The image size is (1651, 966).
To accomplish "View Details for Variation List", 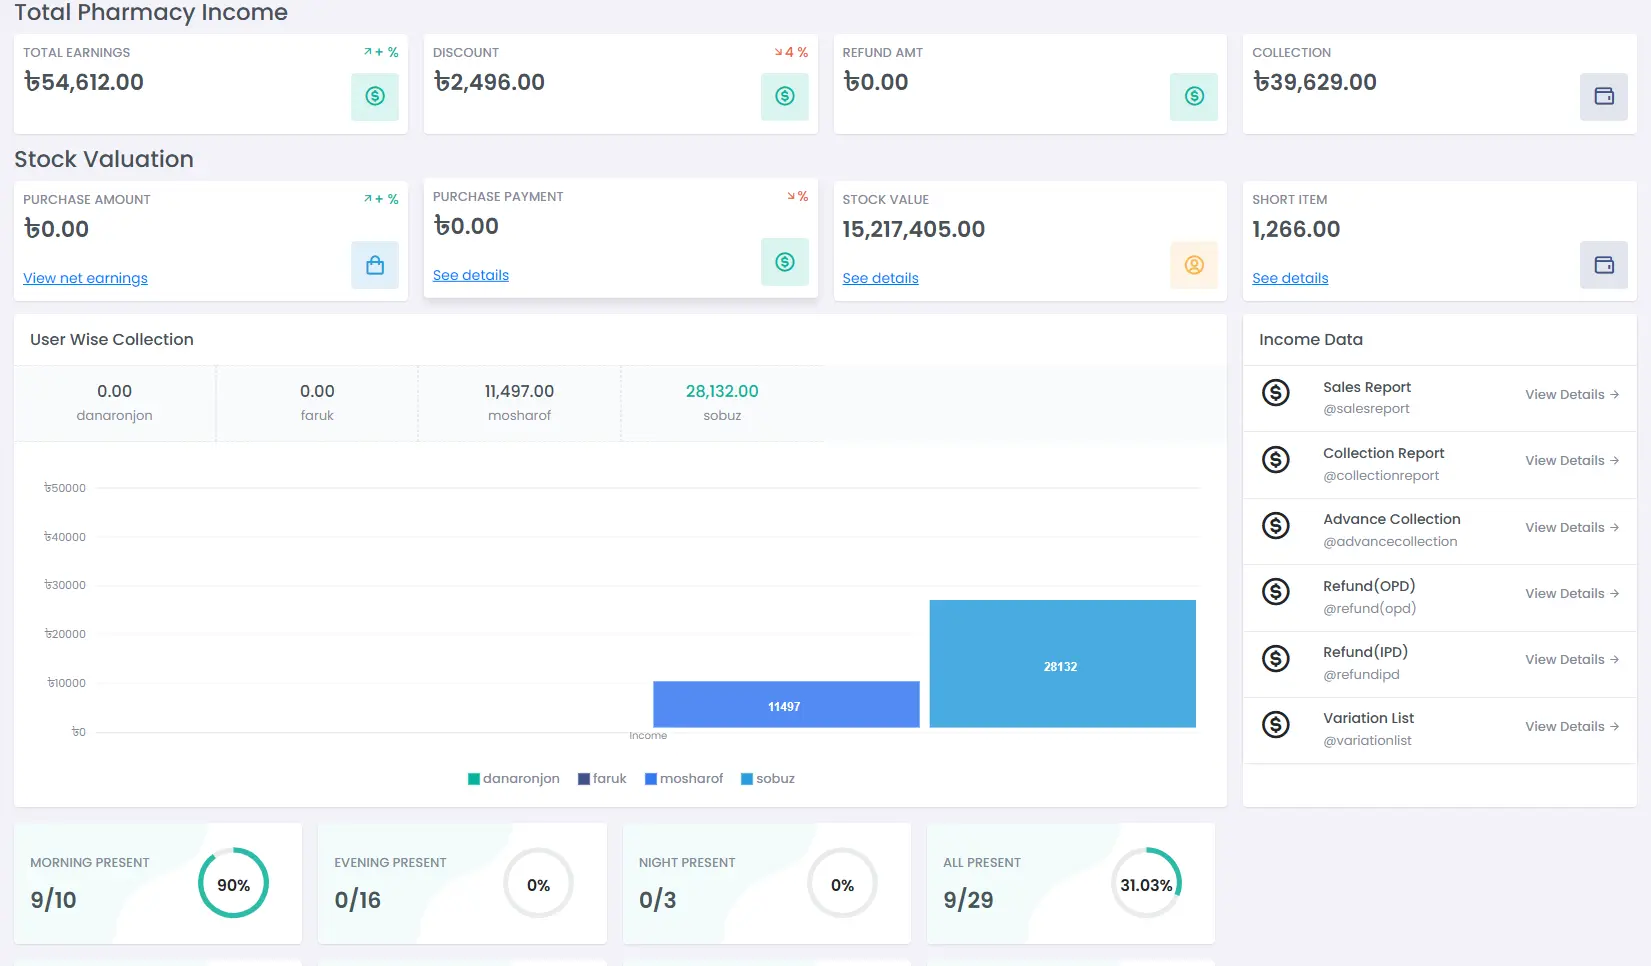I will point(1572,727).
